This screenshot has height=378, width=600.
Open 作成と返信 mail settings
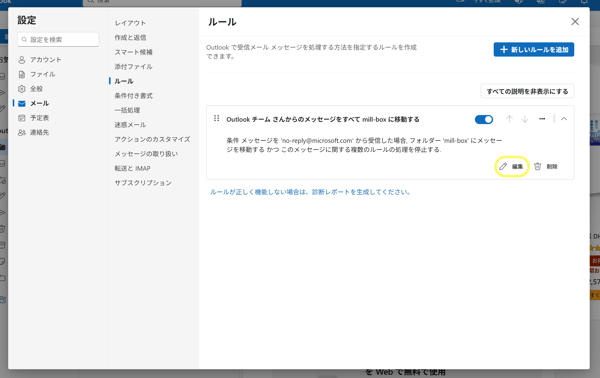[130, 37]
